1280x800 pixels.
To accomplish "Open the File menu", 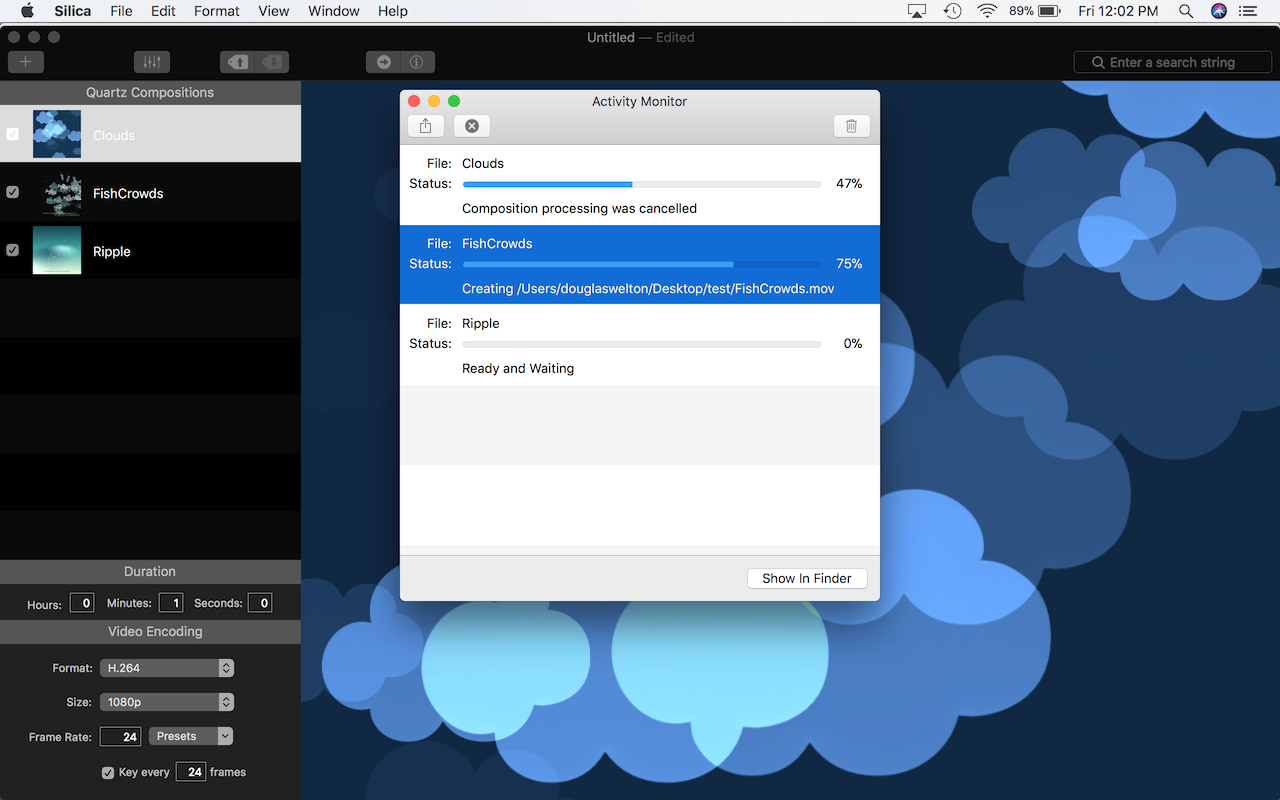I will pyautogui.click(x=121, y=11).
